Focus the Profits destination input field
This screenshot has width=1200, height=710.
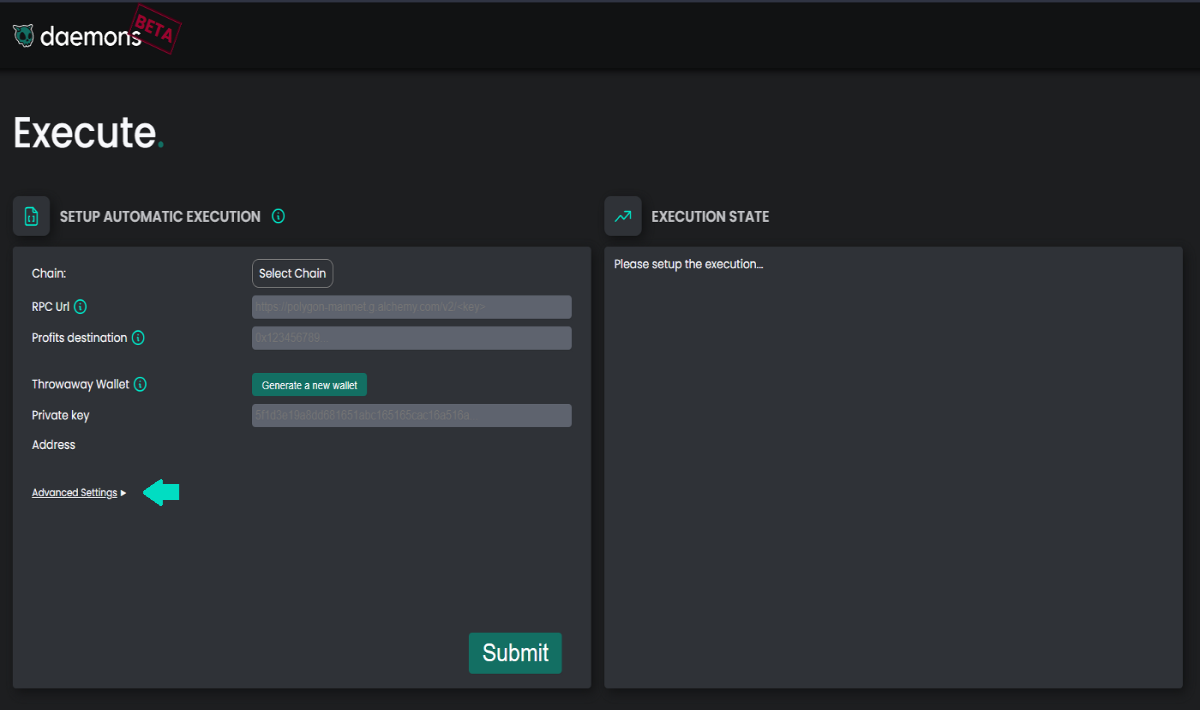(x=412, y=338)
